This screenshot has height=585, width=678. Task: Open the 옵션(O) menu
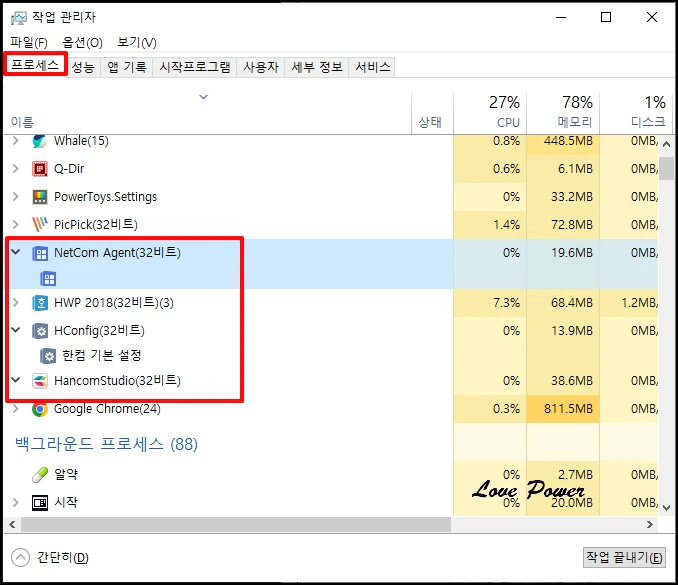pos(82,42)
